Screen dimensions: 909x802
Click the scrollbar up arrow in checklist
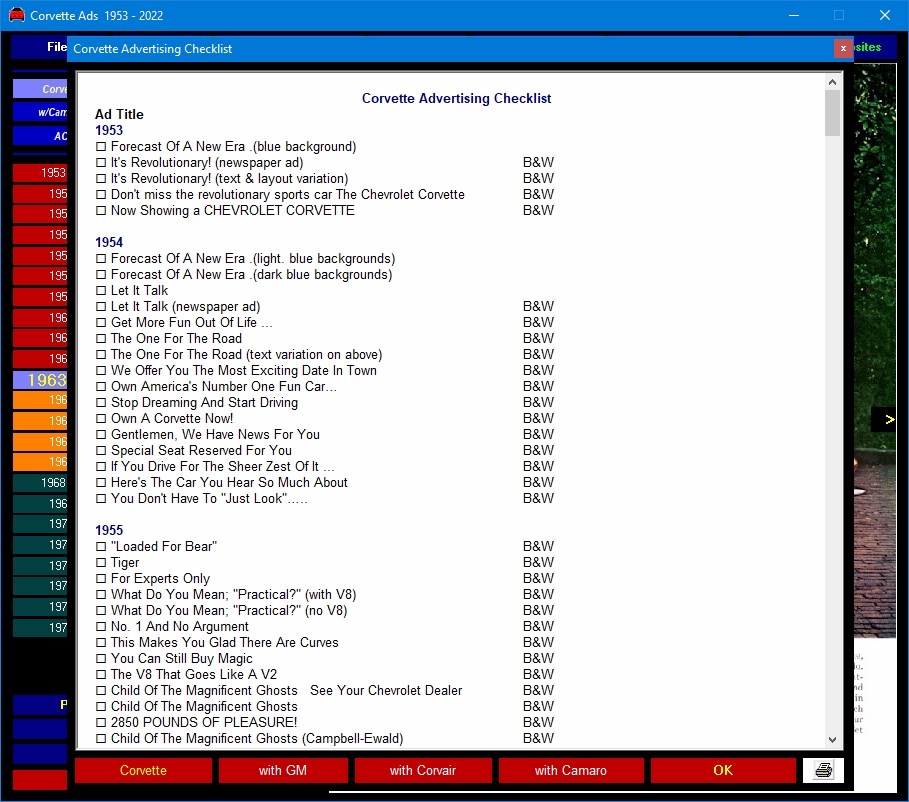(832, 82)
